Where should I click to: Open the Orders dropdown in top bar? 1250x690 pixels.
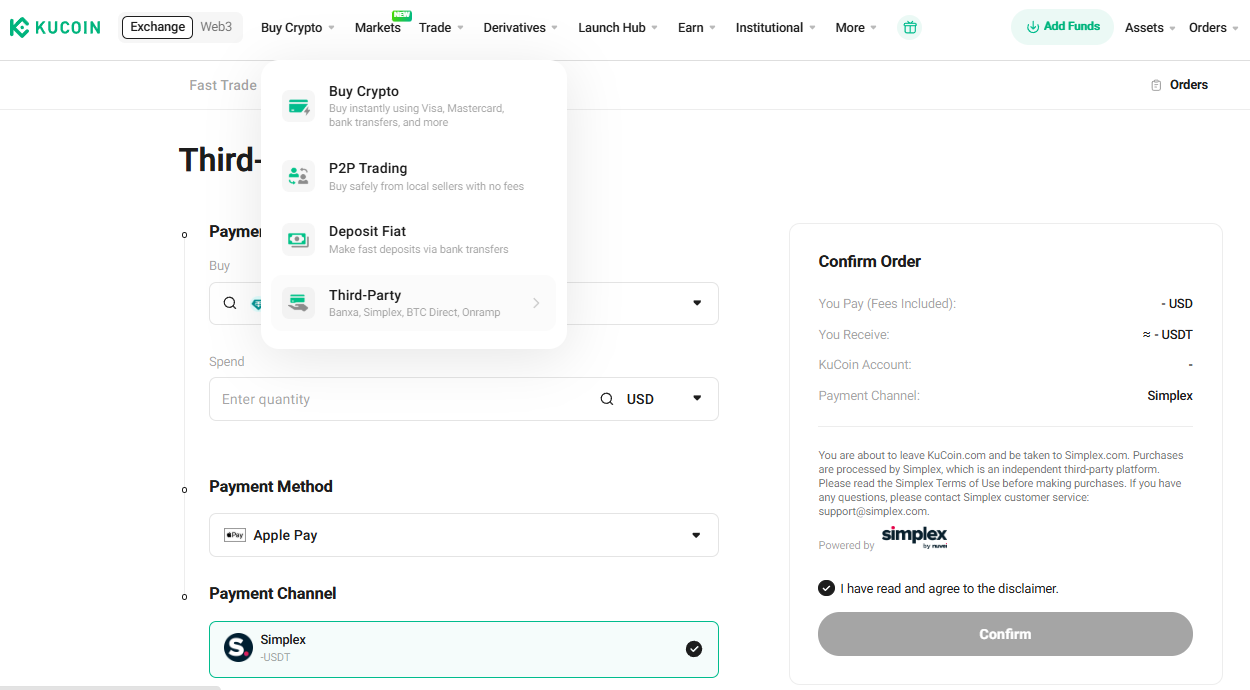coord(1214,28)
